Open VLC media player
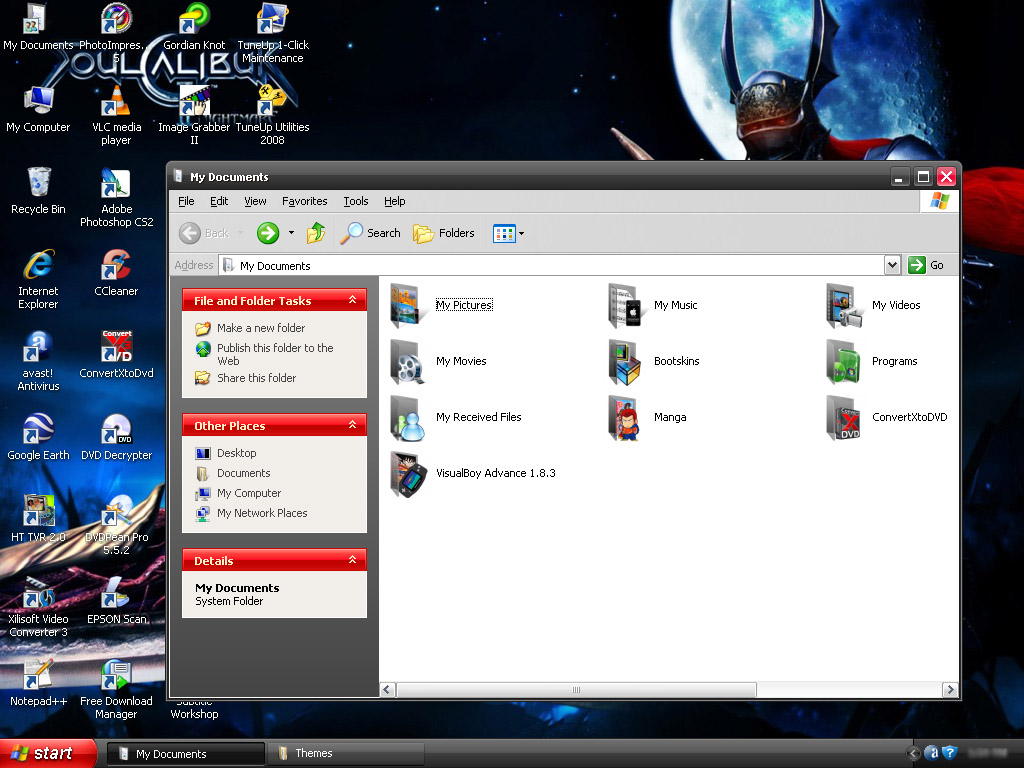Image resolution: width=1024 pixels, height=768 pixels. click(116, 105)
